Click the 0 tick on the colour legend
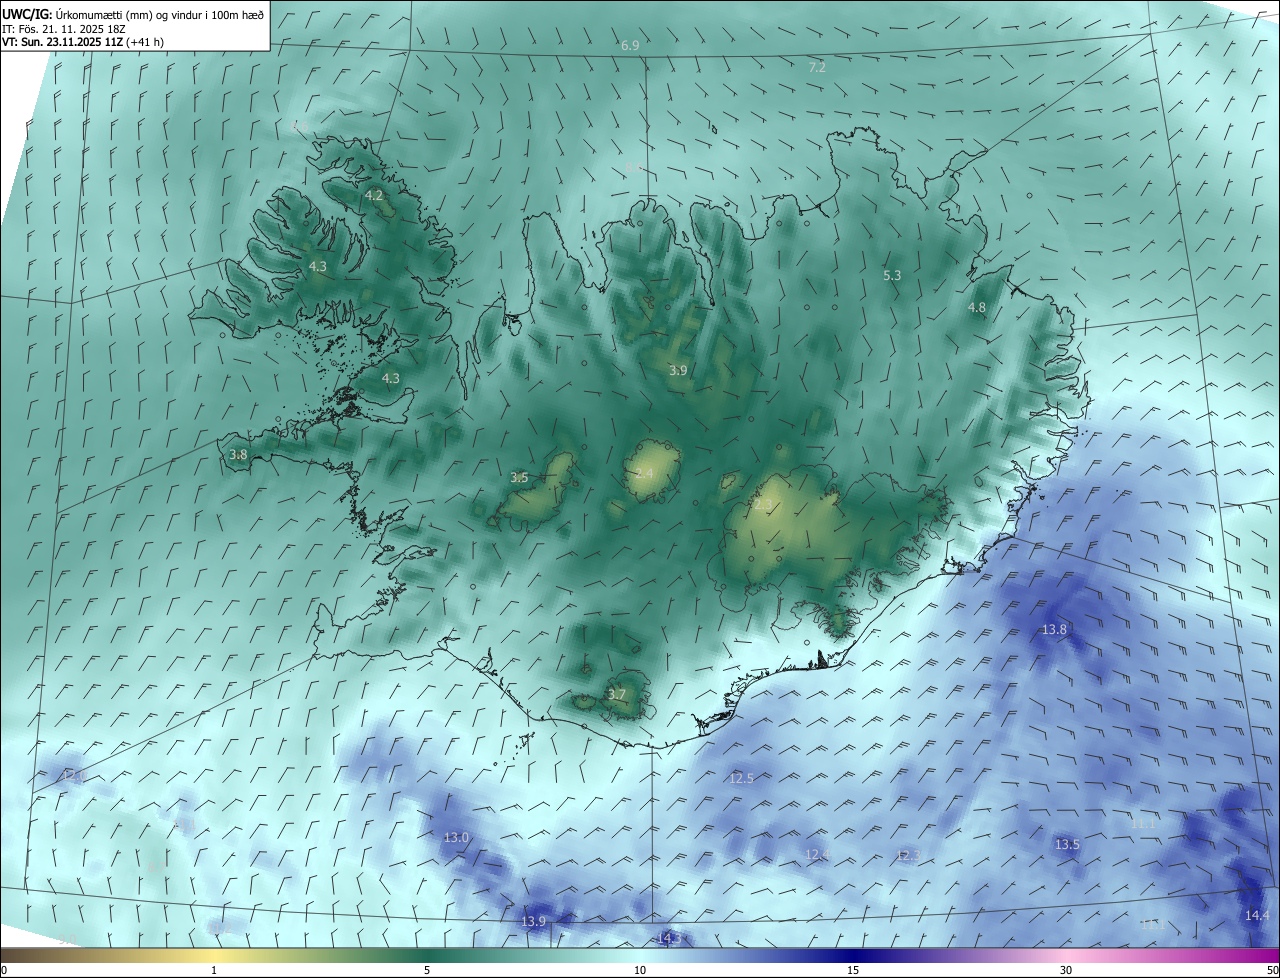 point(4,970)
